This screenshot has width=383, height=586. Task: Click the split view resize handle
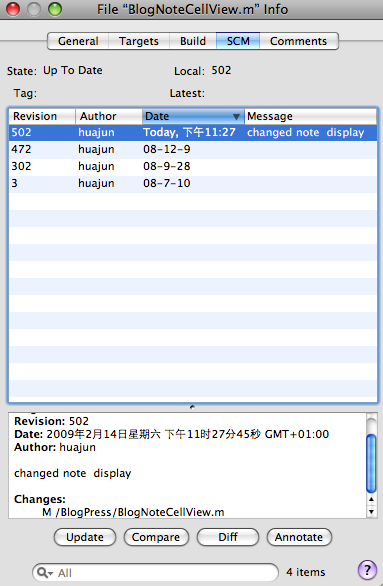[x=192, y=407]
